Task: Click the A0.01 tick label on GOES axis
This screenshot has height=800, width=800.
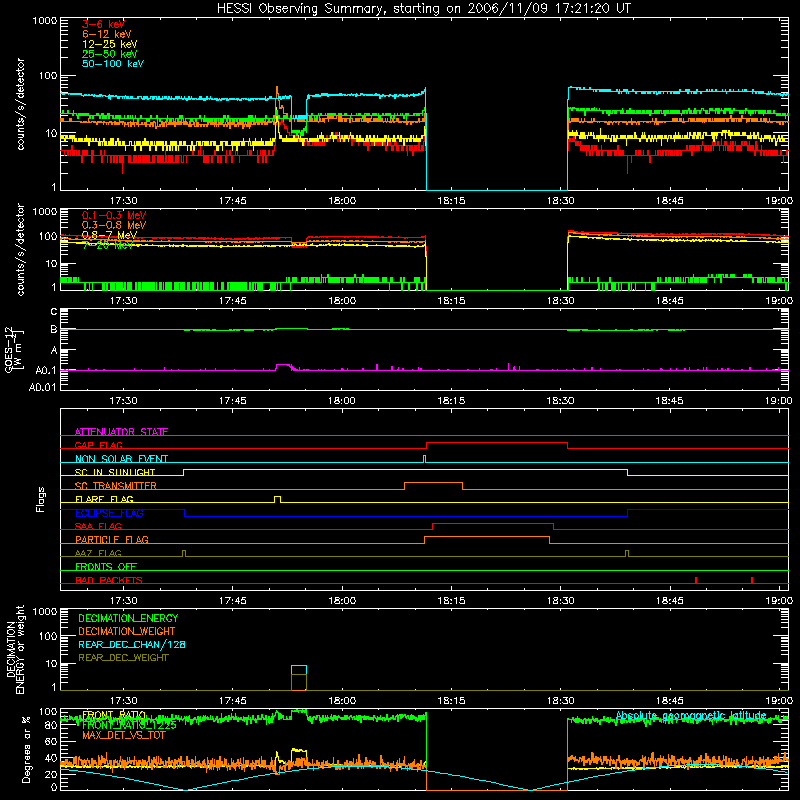Action: (42, 388)
